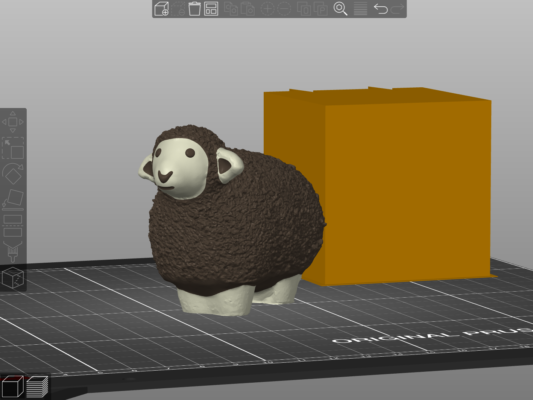Delete selected with the trash icon

click(x=194, y=8)
